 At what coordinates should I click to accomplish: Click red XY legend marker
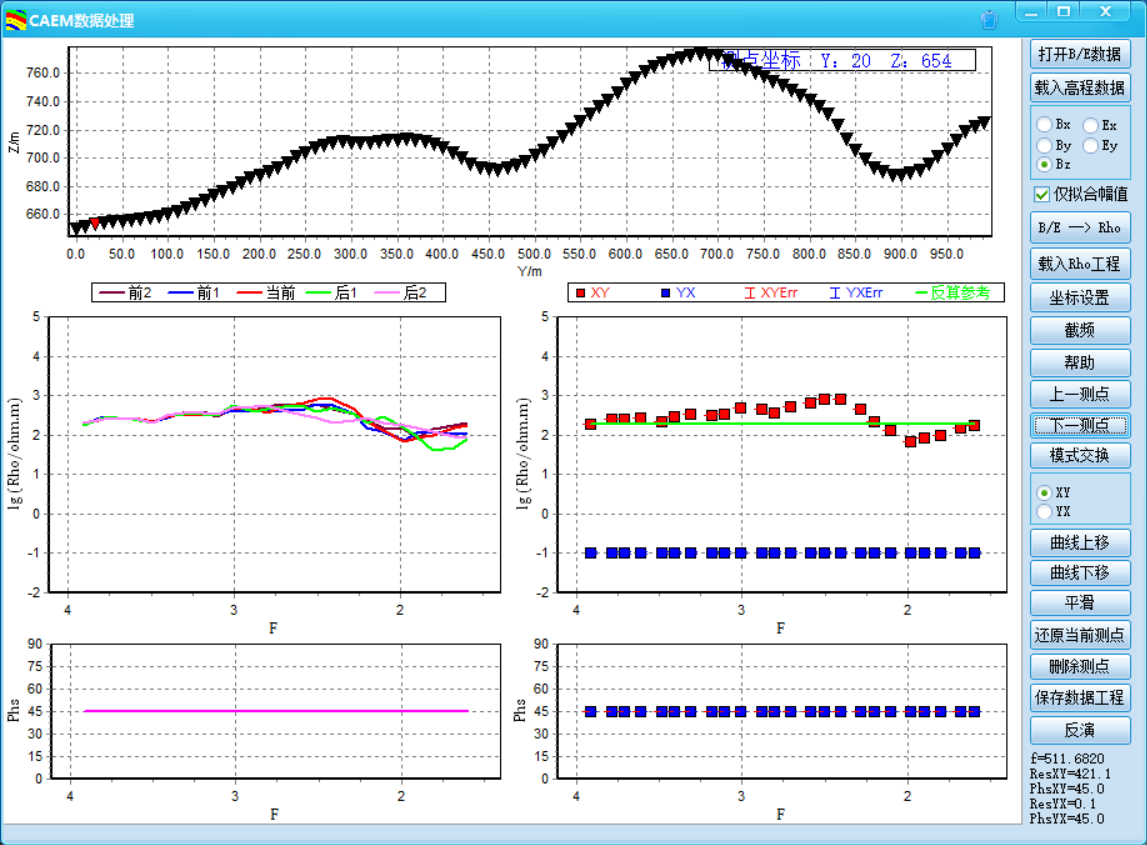[579, 293]
